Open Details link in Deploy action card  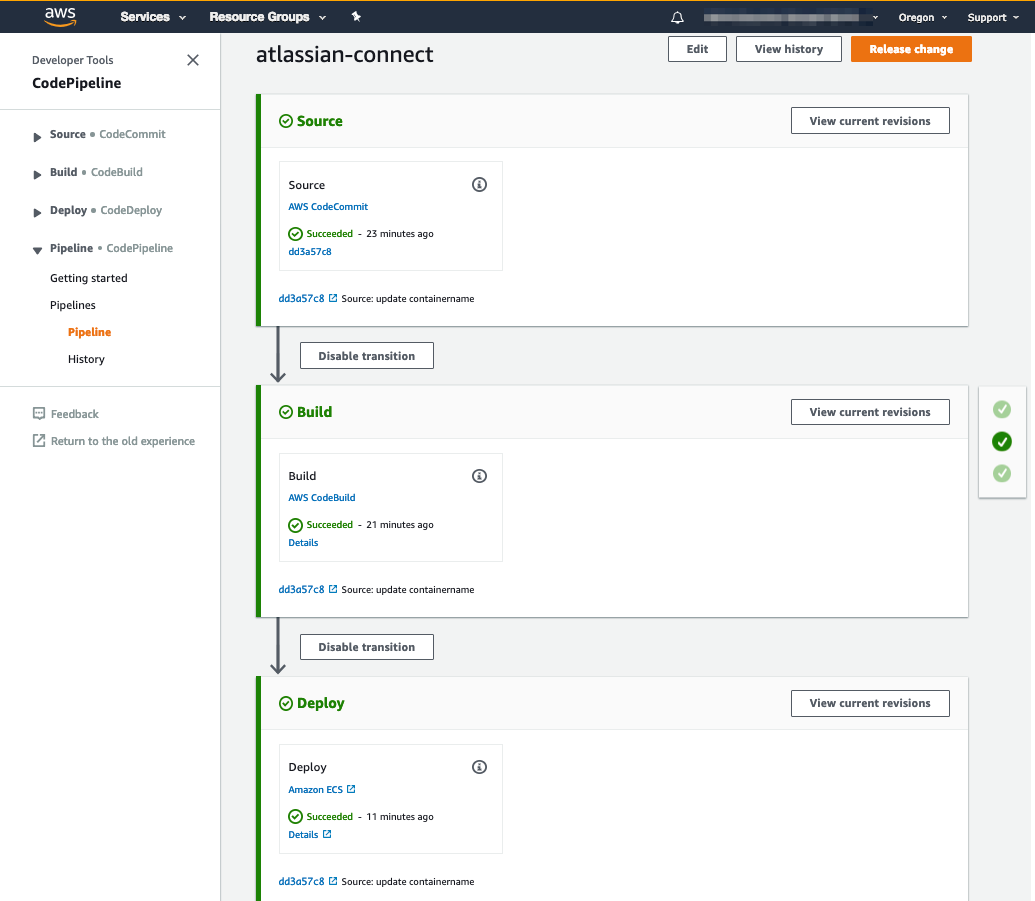click(310, 834)
